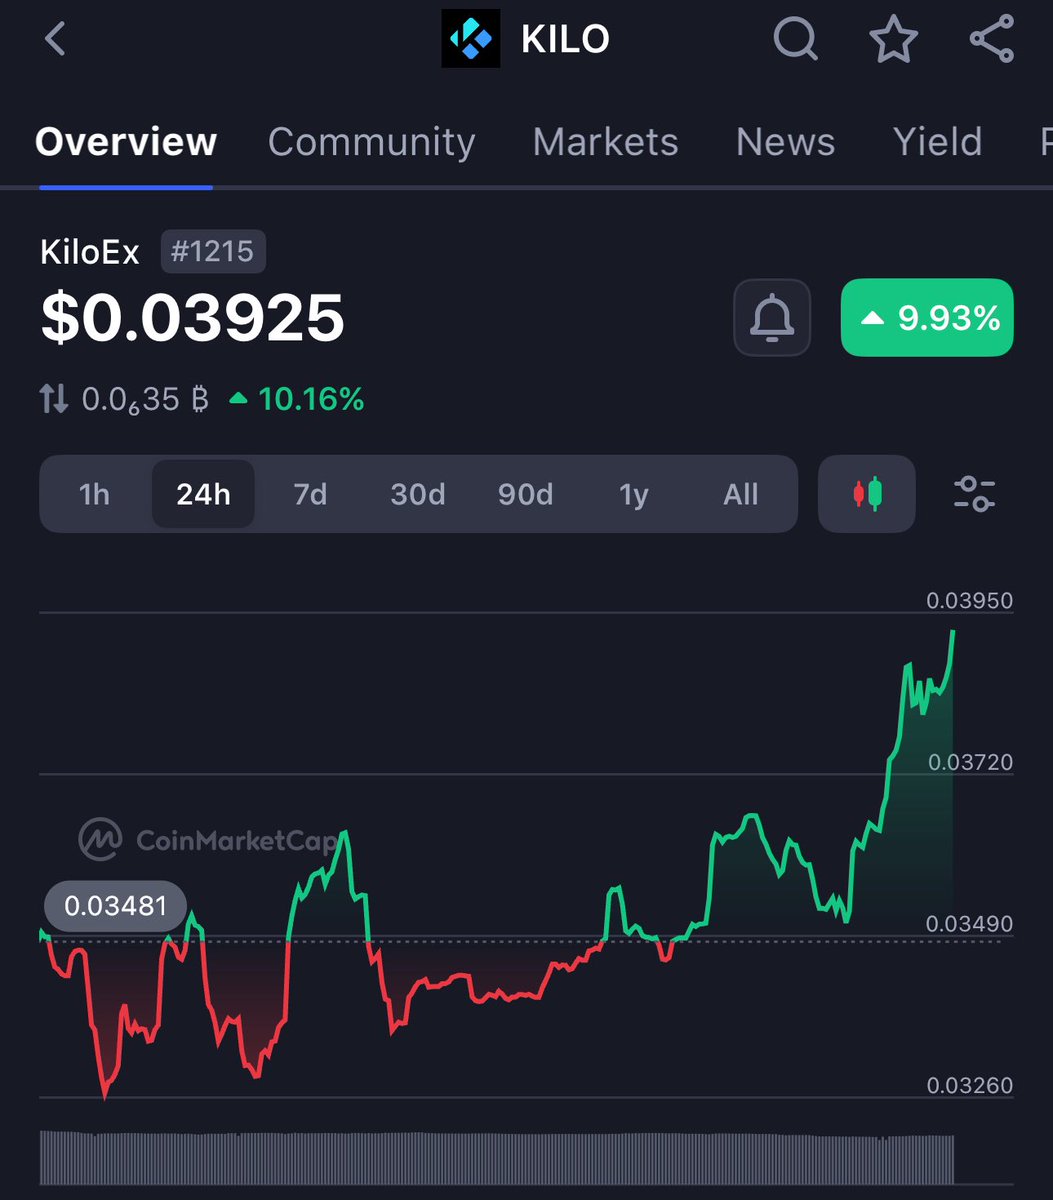This screenshot has height=1200, width=1053.
Task: Tap the green 9.93% change badge
Action: pos(927,317)
